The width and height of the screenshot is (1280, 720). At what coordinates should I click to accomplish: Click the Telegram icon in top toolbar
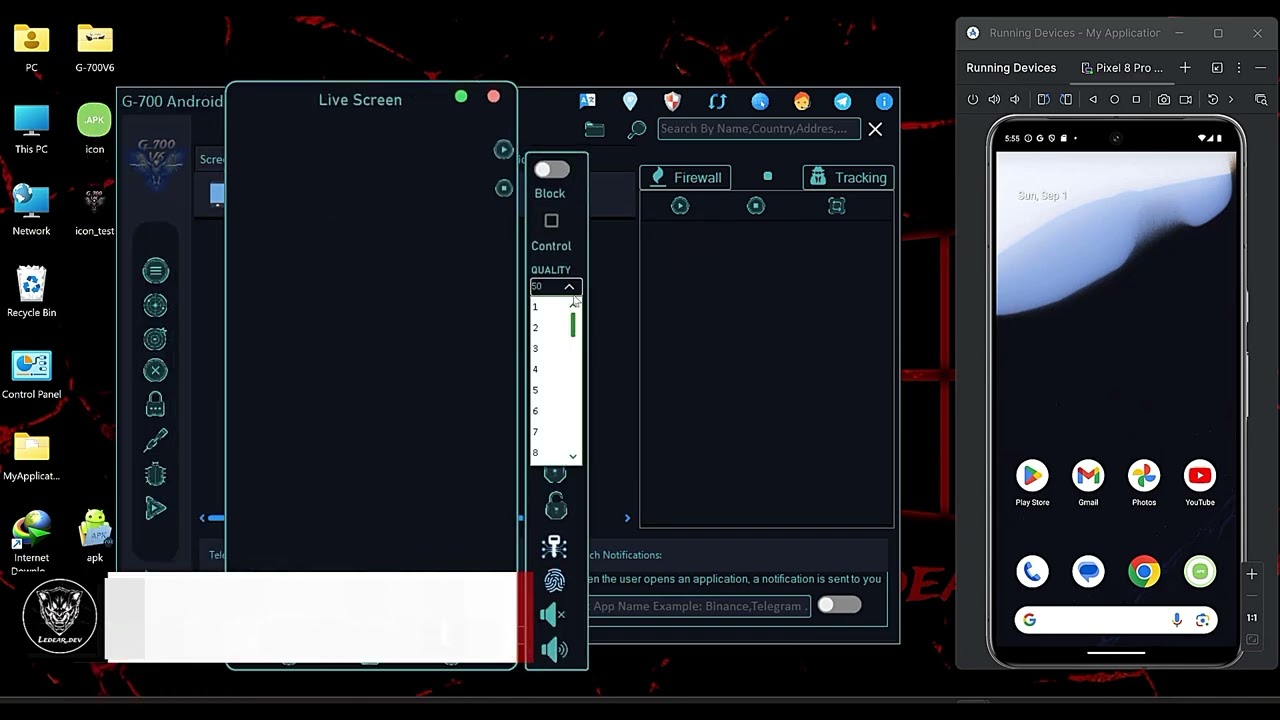tap(843, 102)
